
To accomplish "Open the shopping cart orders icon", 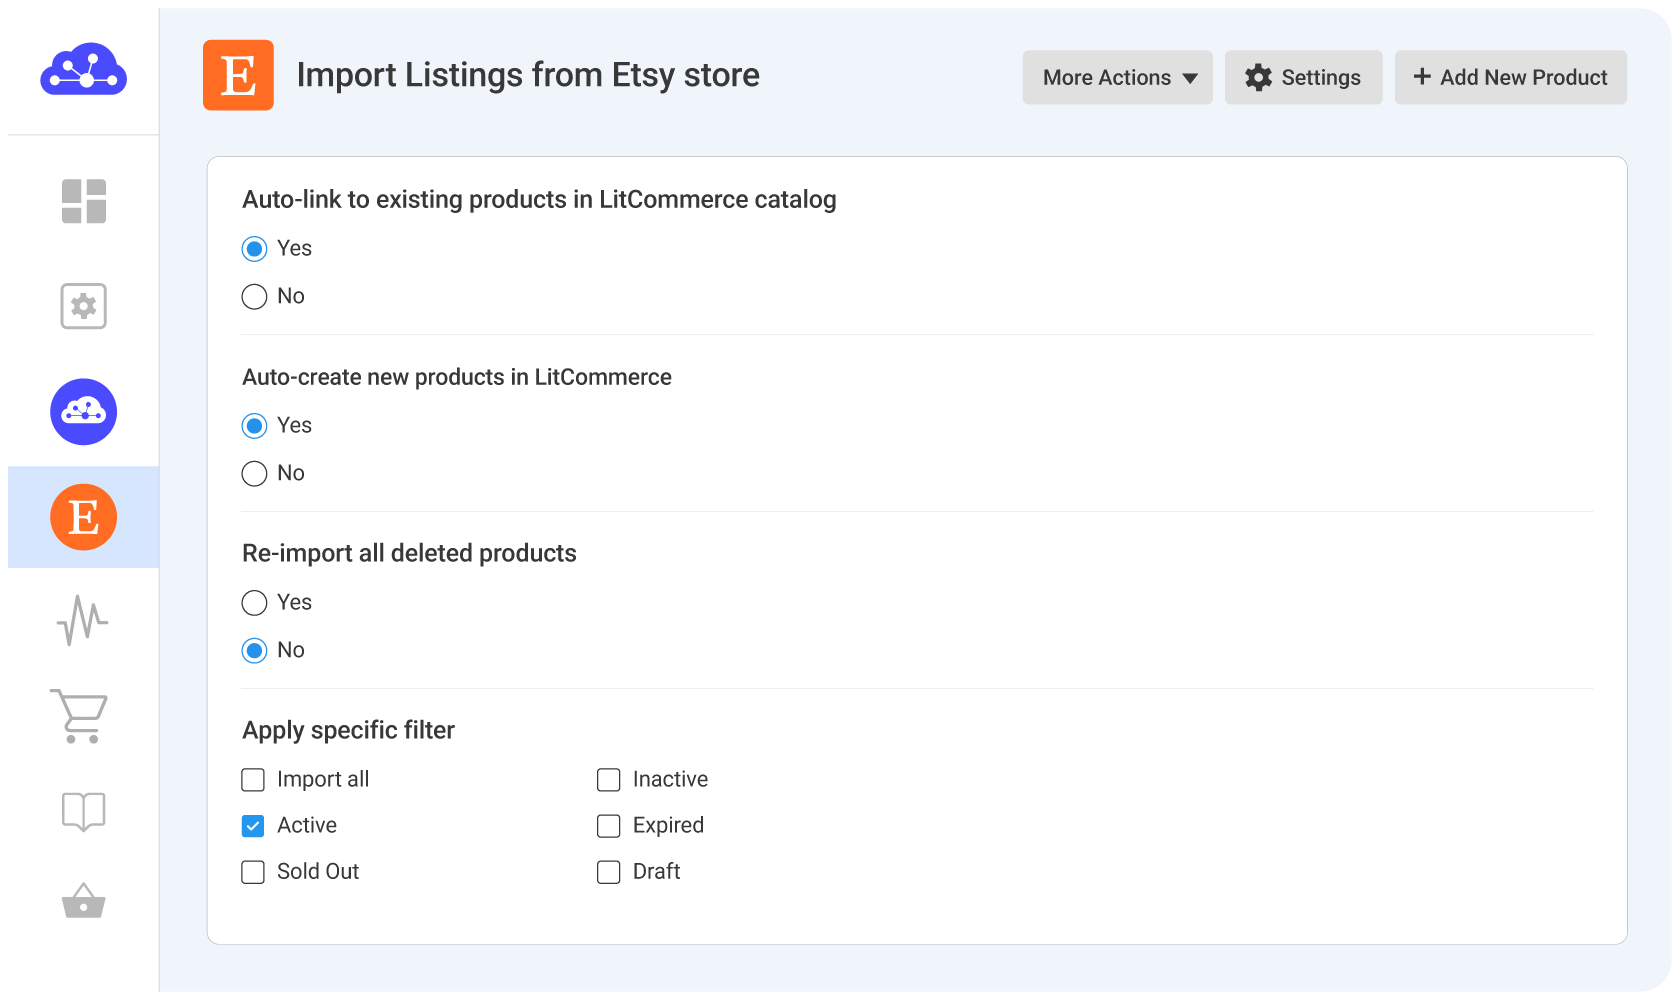I will (x=80, y=716).
